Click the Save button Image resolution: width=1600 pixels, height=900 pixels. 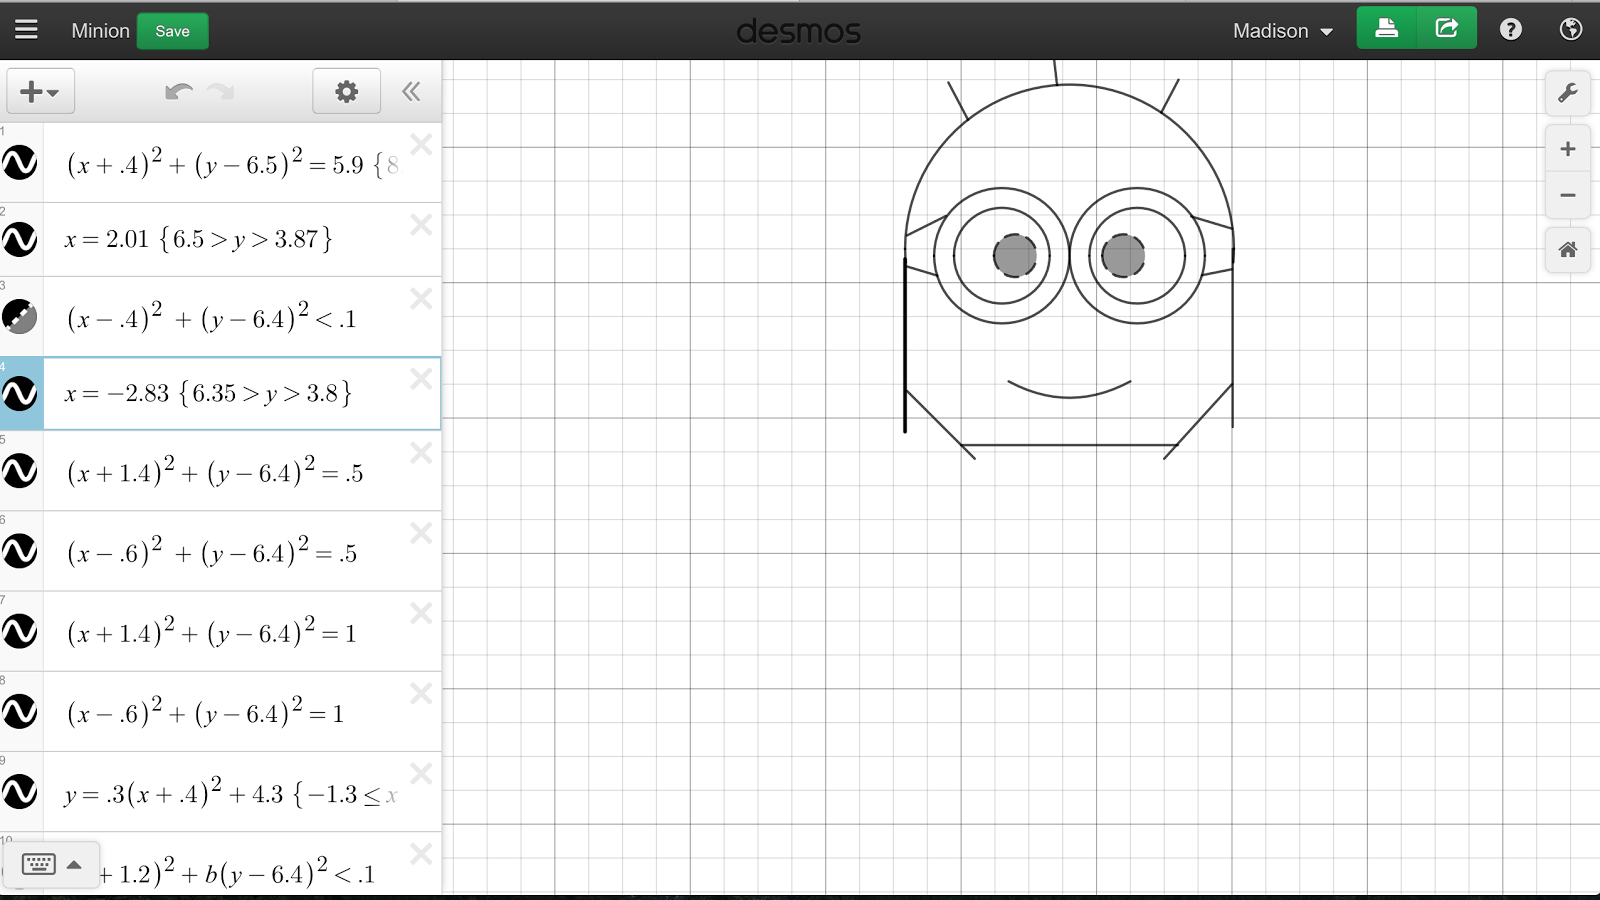click(172, 31)
